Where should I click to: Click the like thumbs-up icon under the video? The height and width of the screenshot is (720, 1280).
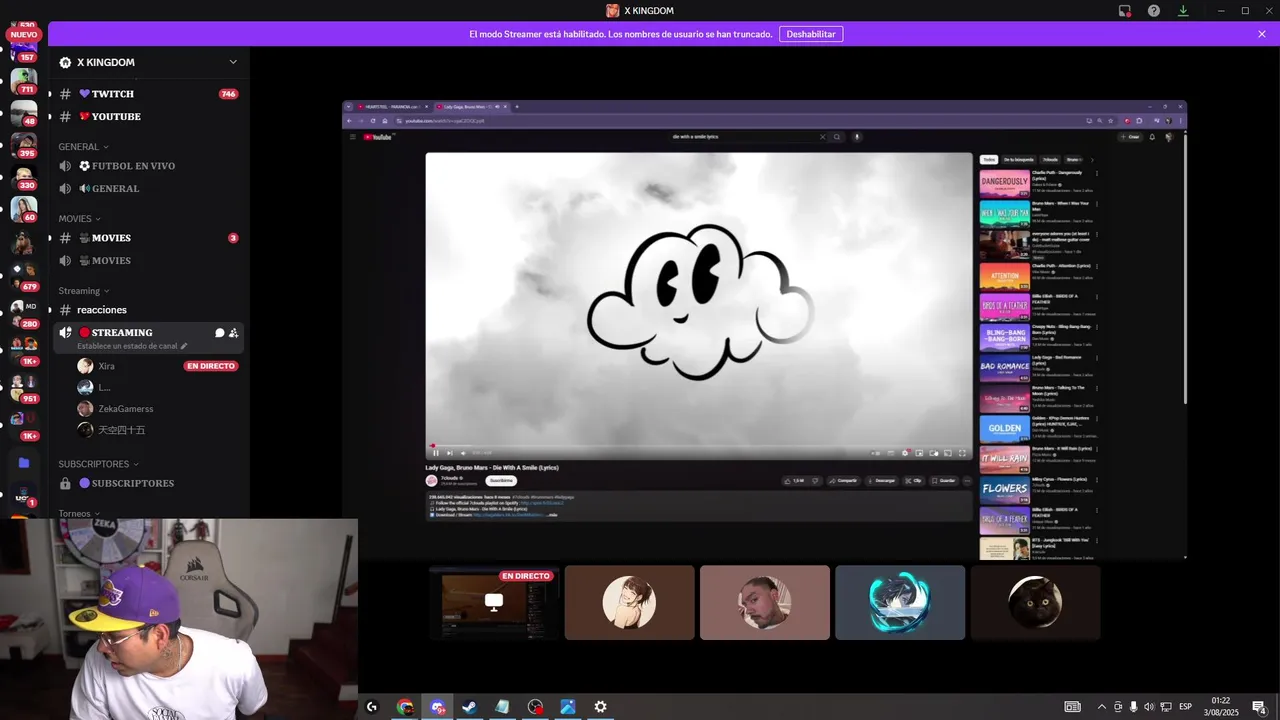(788, 481)
